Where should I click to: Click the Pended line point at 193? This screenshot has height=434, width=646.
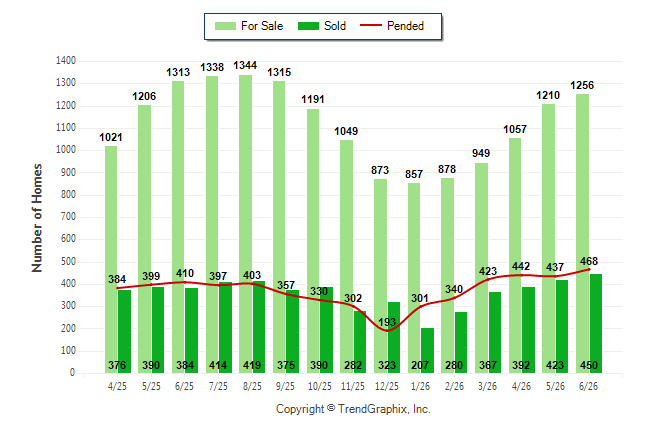click(387, 331)
